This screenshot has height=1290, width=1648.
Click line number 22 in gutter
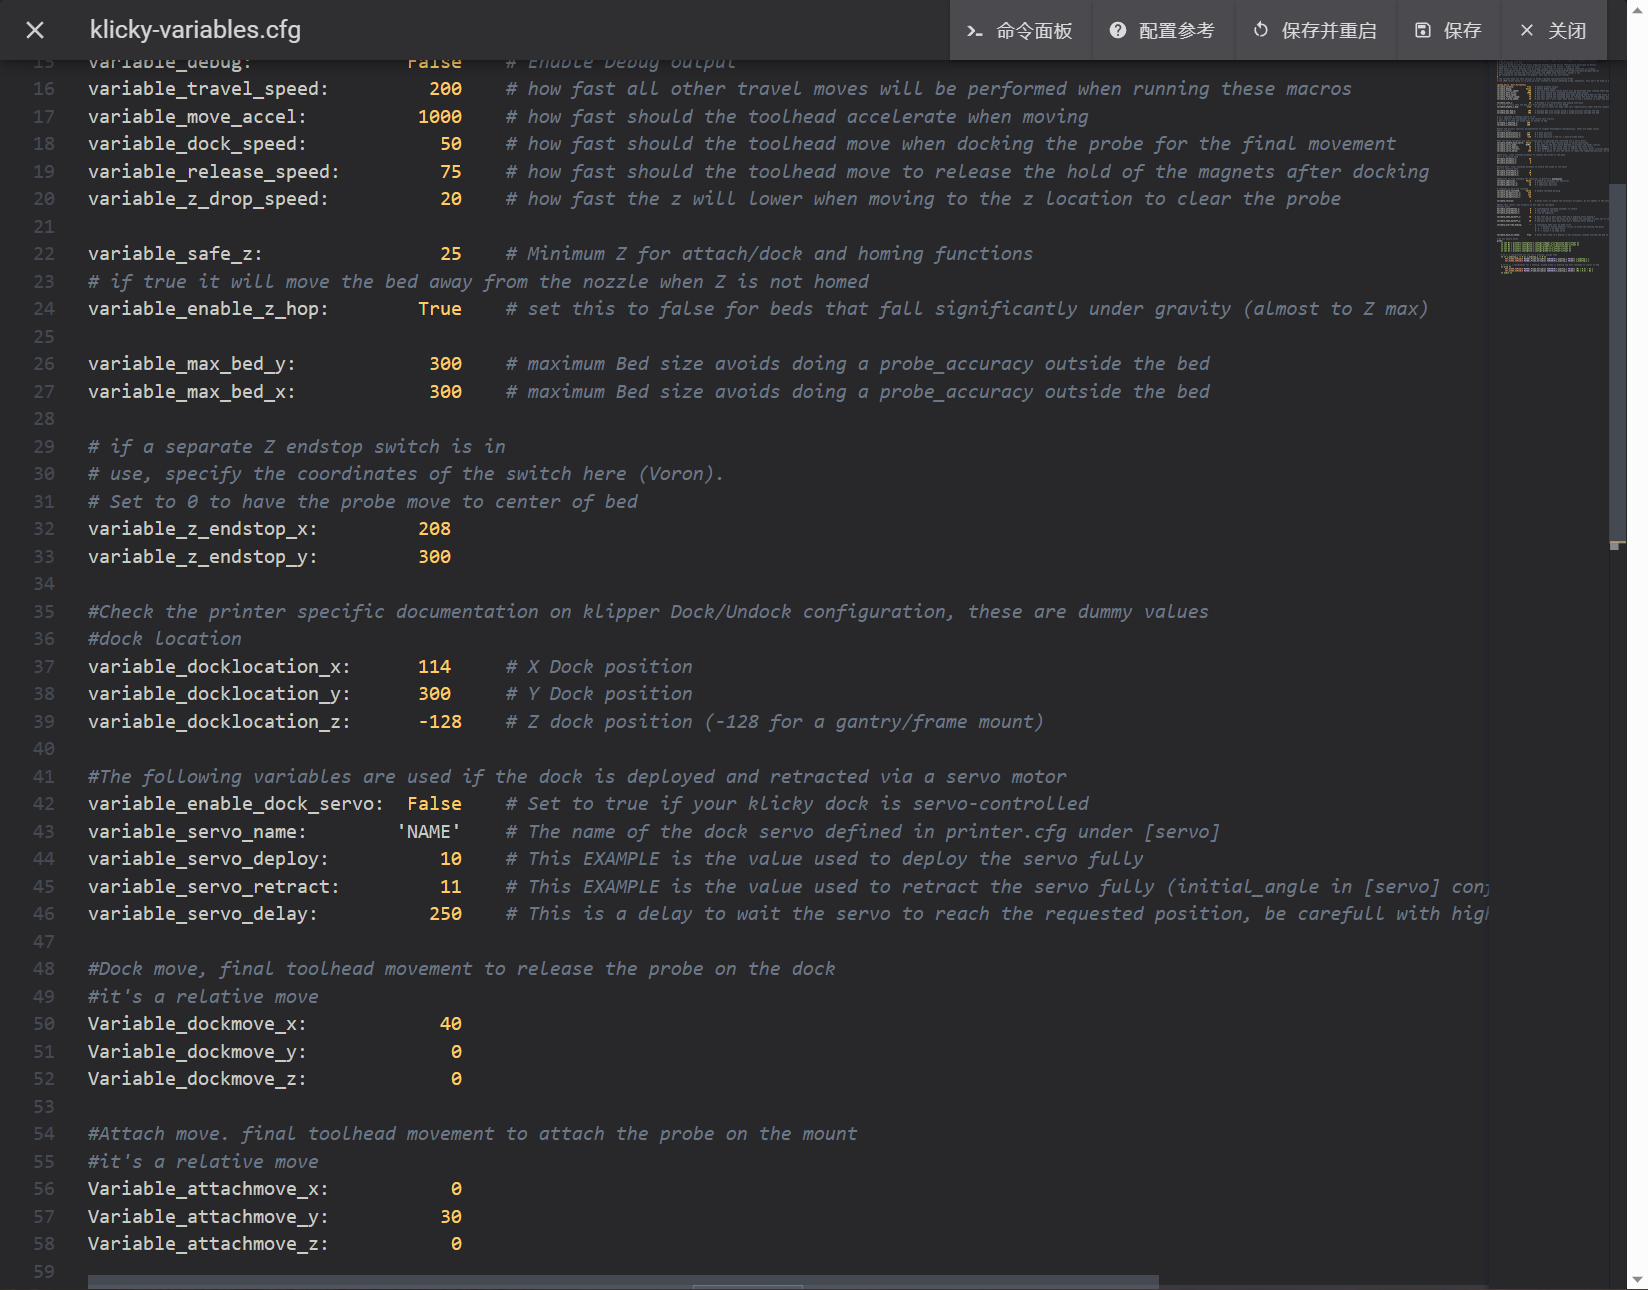pos(44,254)
